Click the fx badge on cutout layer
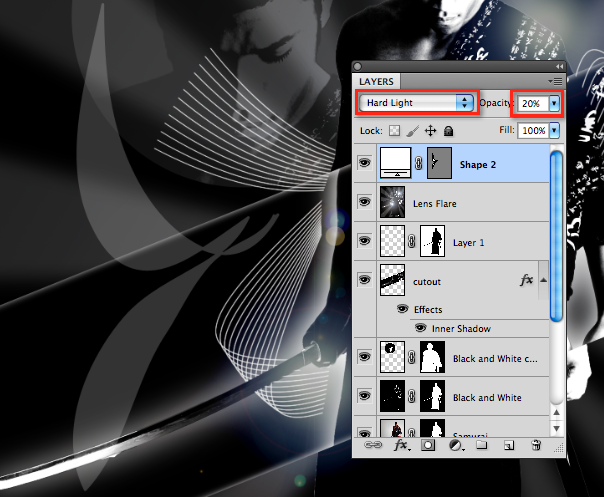Viewport: 604px width, 497px height. coord(527,280)
